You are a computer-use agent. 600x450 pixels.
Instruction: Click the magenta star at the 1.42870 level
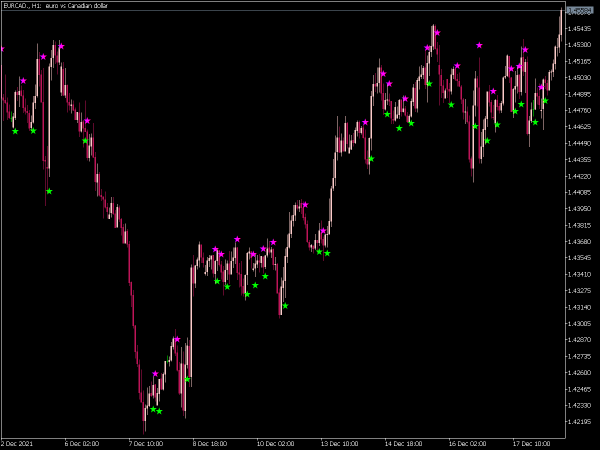point(177,339)
